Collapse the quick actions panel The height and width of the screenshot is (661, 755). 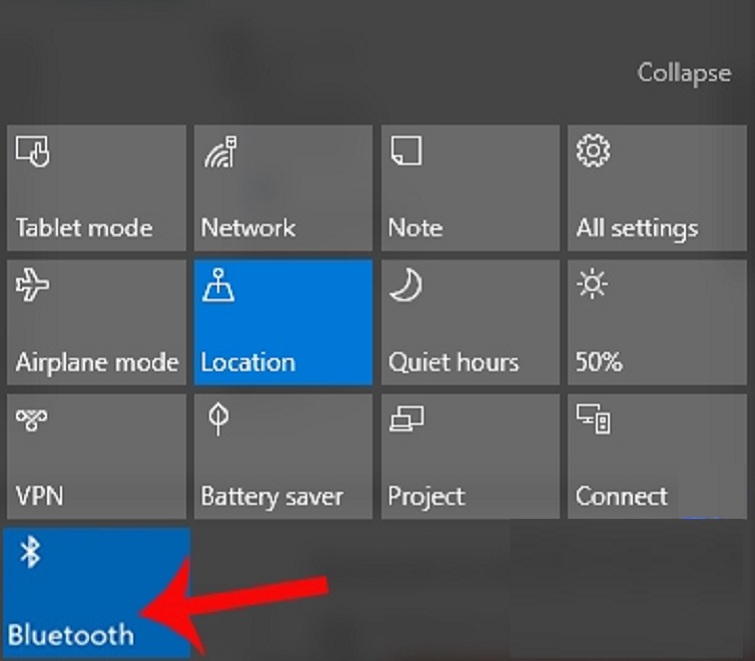(x=684, y=74)
